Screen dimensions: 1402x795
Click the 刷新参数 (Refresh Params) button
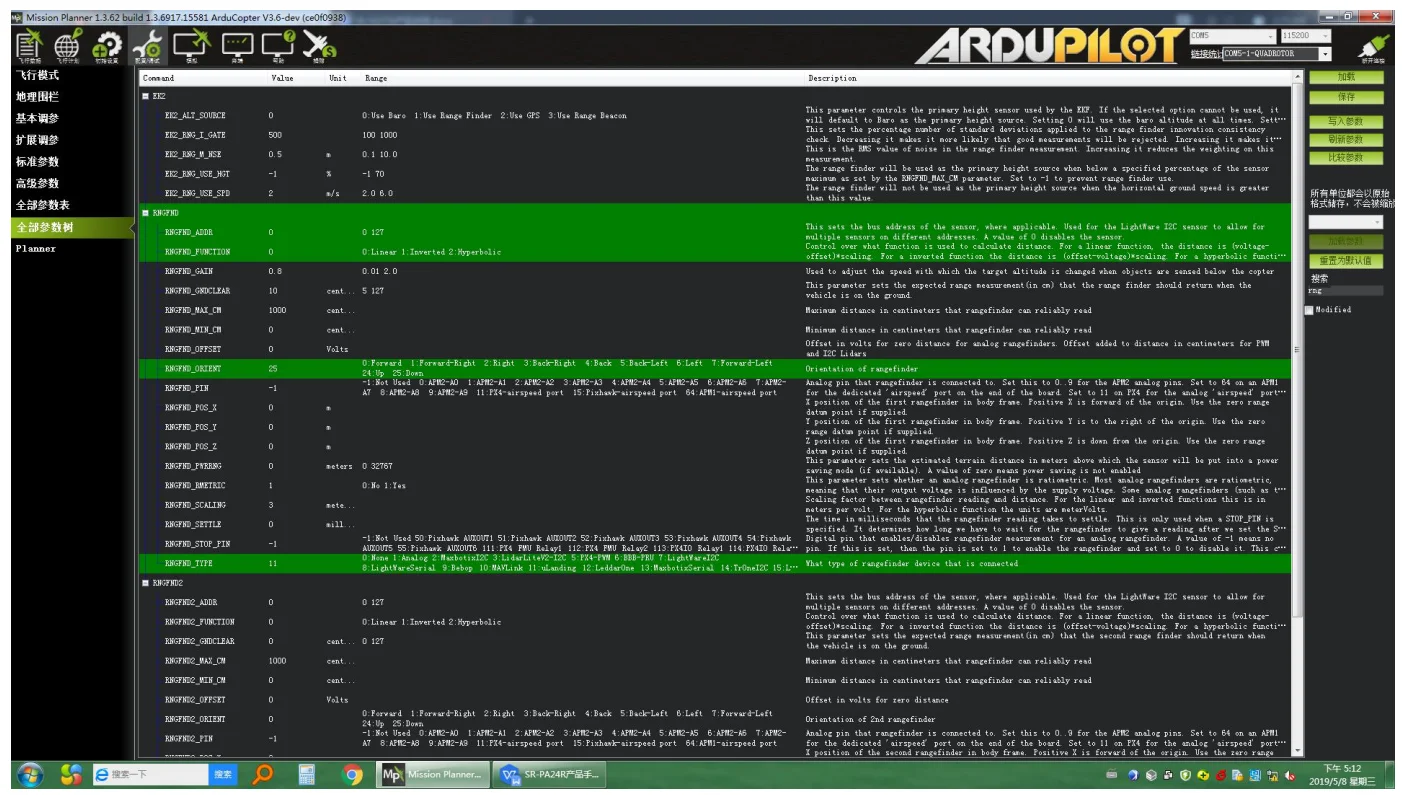click(x=1346, y=140)
